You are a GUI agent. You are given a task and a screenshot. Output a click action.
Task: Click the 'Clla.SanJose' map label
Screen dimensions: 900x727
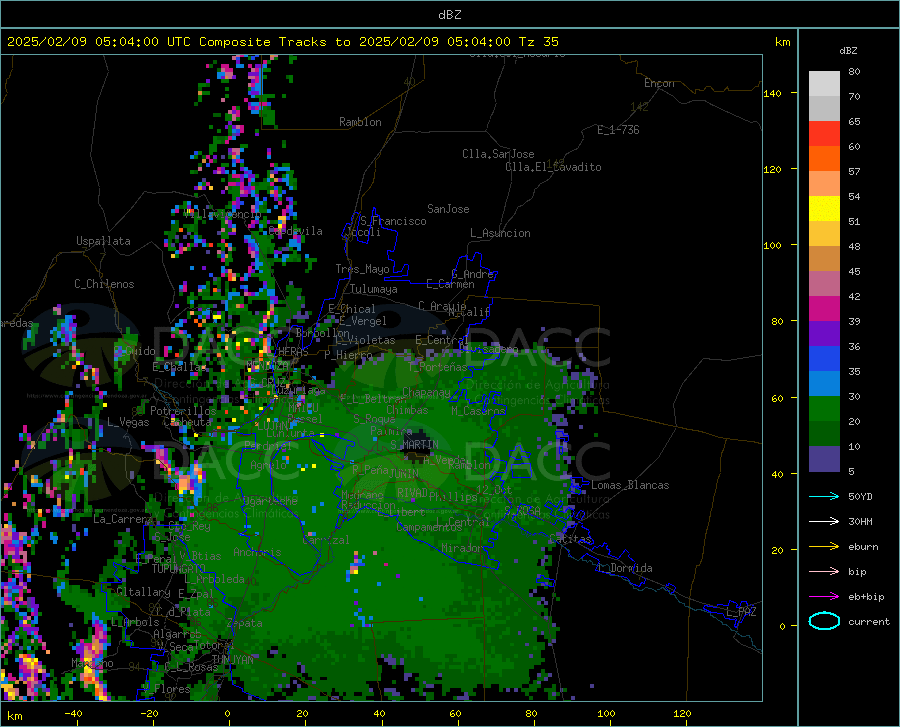[498, 154]
